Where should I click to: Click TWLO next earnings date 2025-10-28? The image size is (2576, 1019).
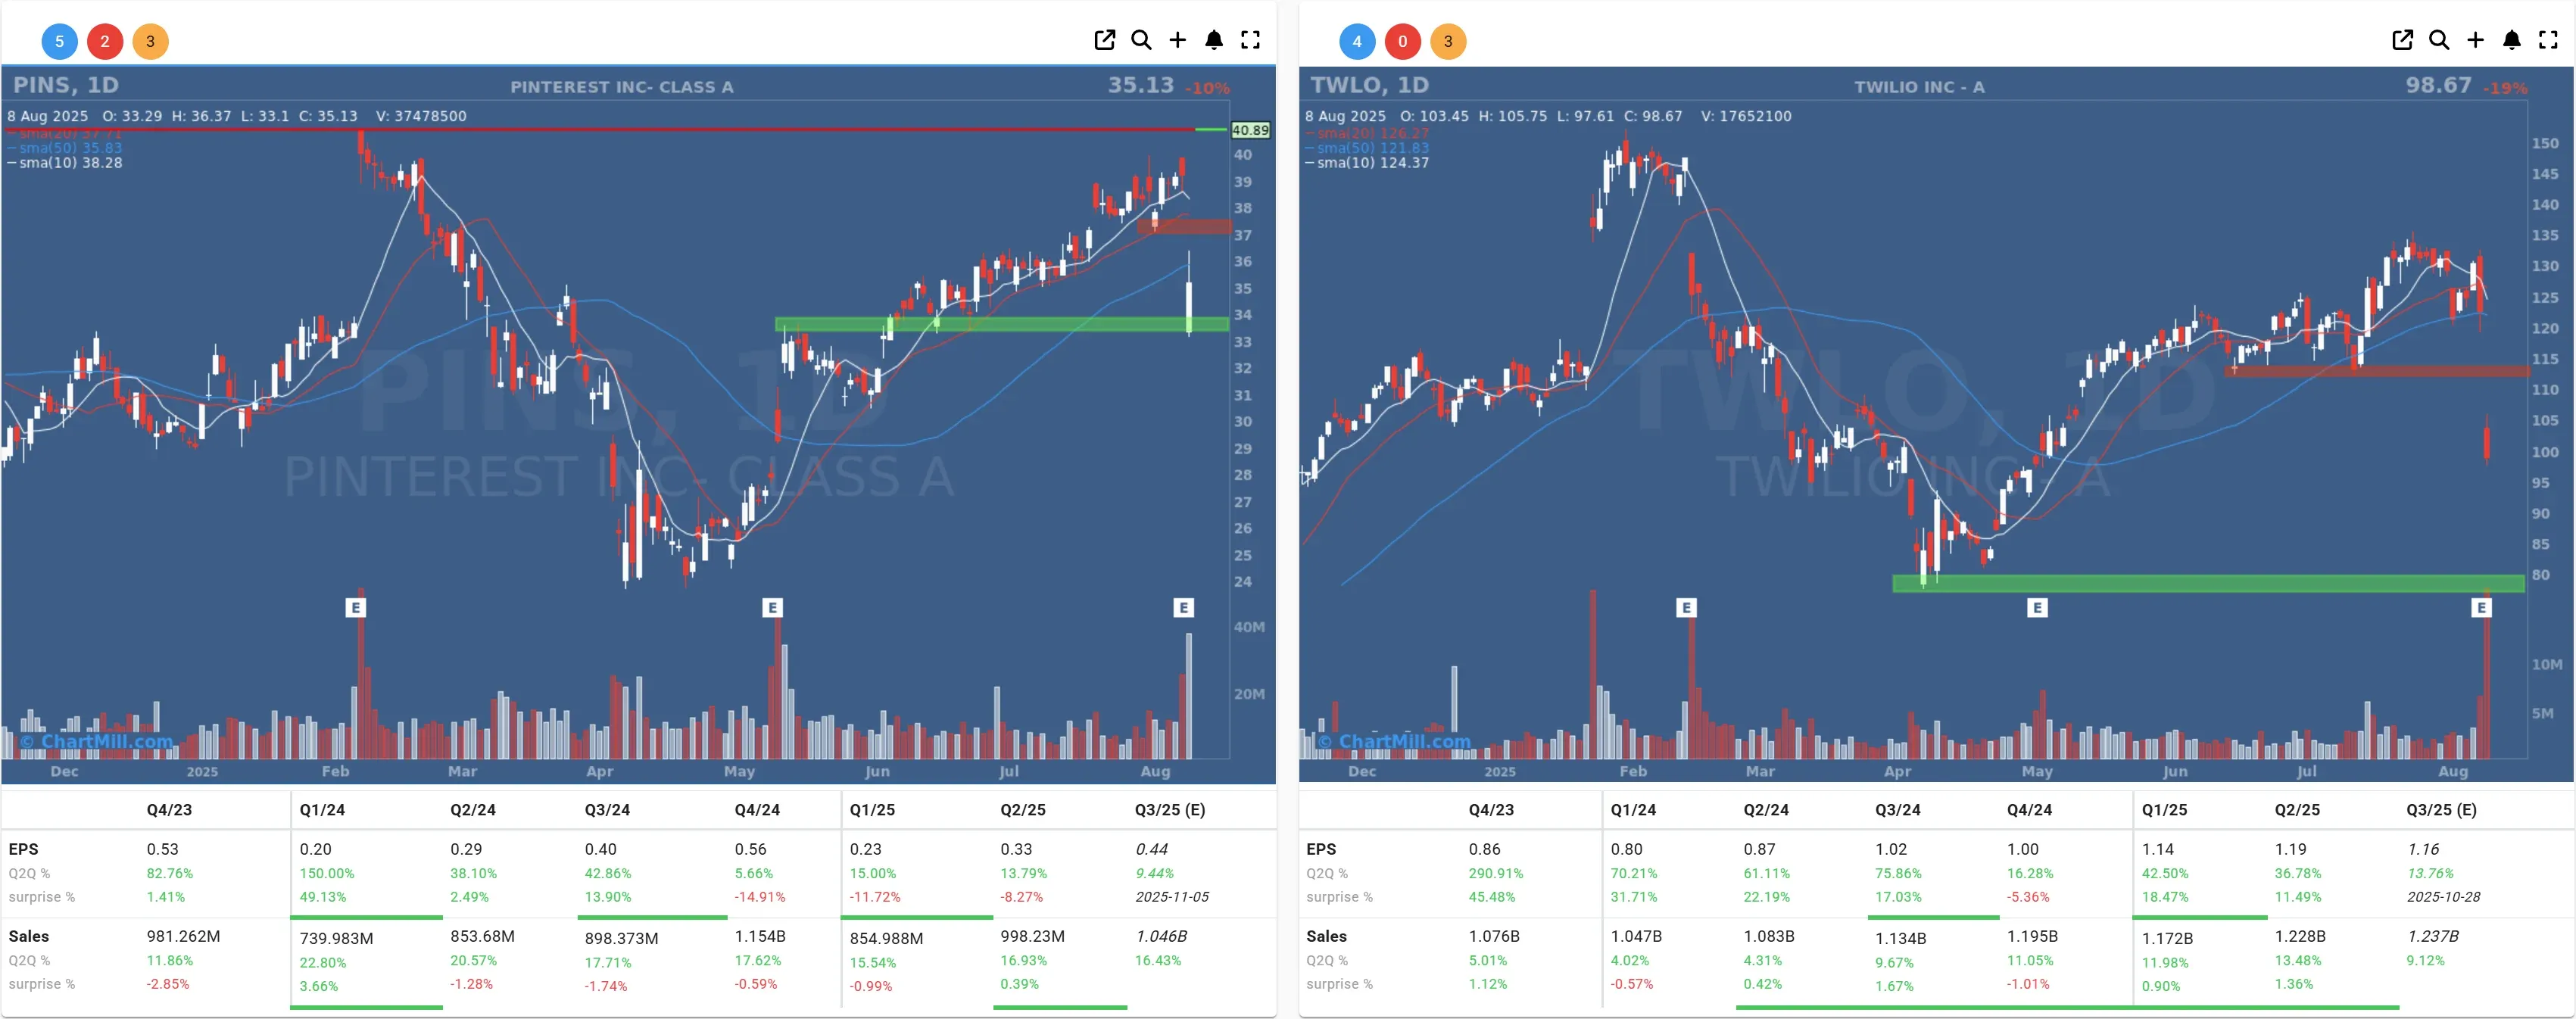pos(2443,897)
